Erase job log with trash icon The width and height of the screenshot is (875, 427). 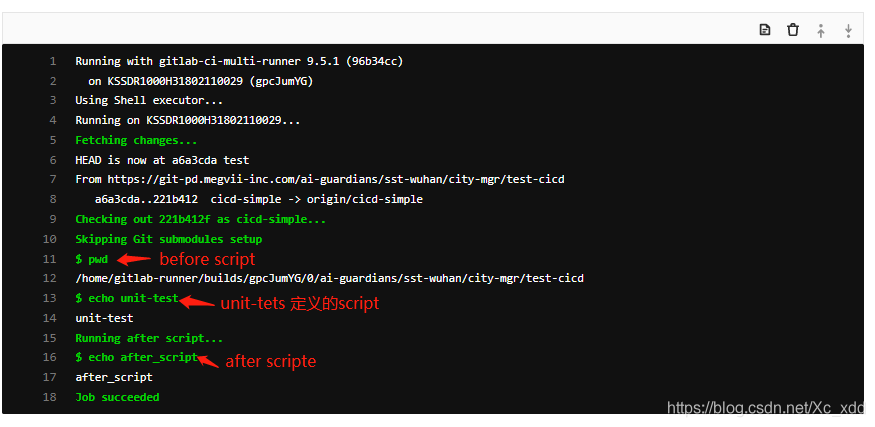[793, 30]
